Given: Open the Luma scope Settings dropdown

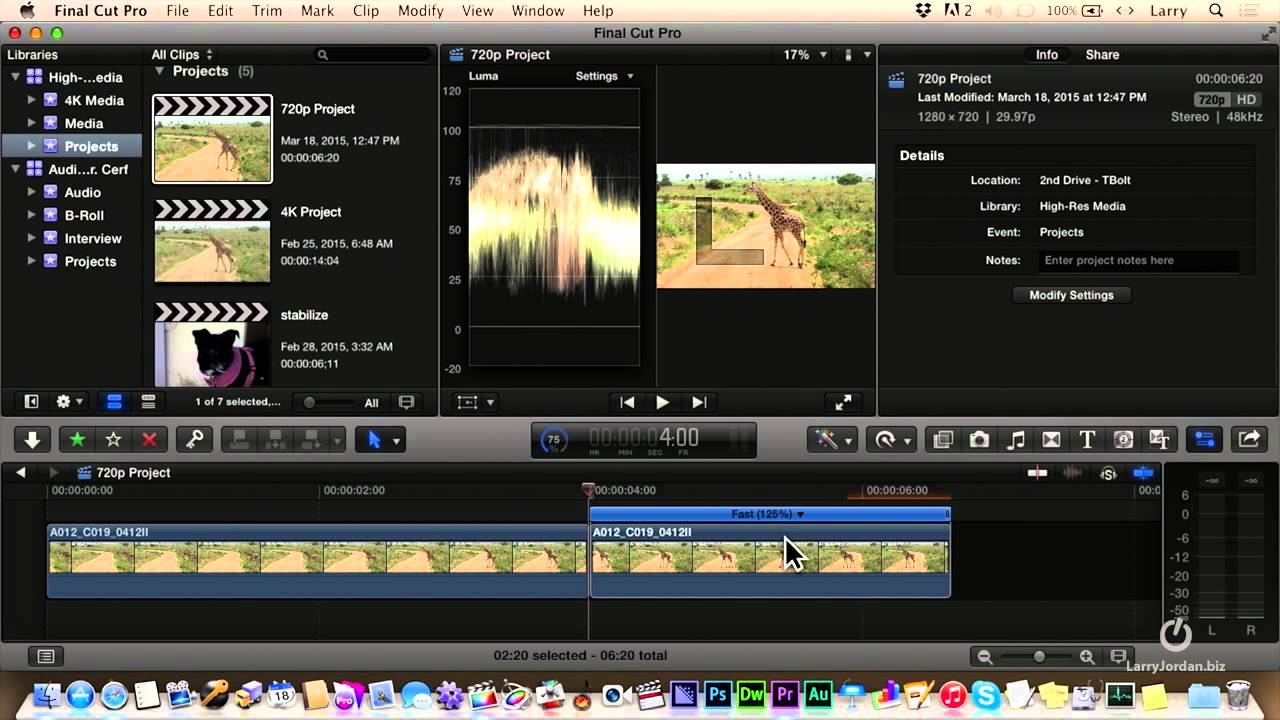Looking at the screenshot, I should tap(605, 76).
